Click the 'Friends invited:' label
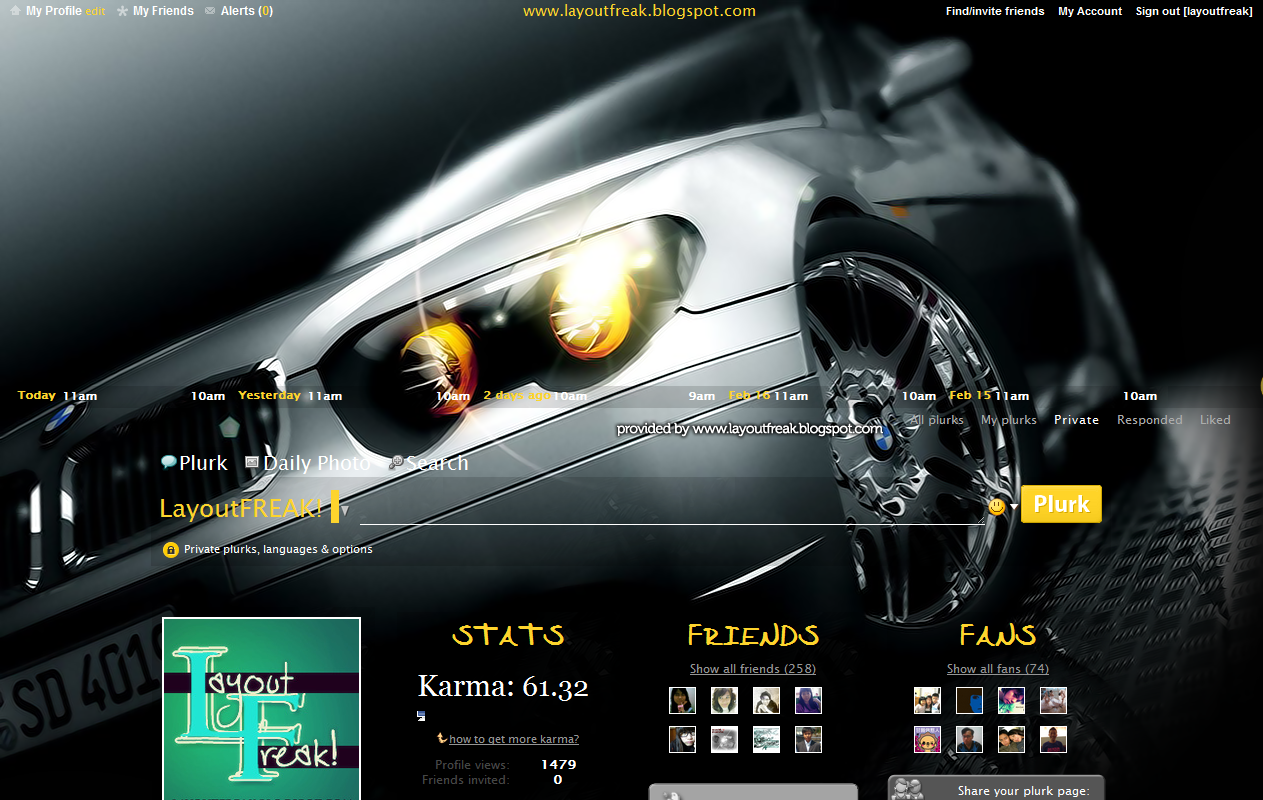The height and width of the screenshot is (800, 1263). coord(466,780)
